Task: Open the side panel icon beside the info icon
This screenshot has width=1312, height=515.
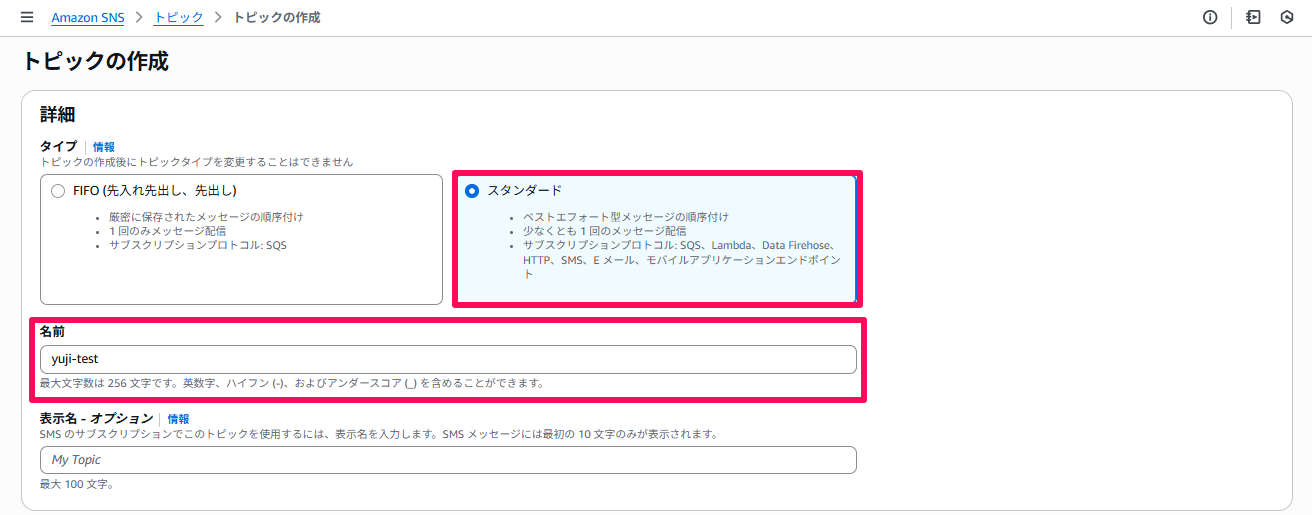Action: 1253,17
